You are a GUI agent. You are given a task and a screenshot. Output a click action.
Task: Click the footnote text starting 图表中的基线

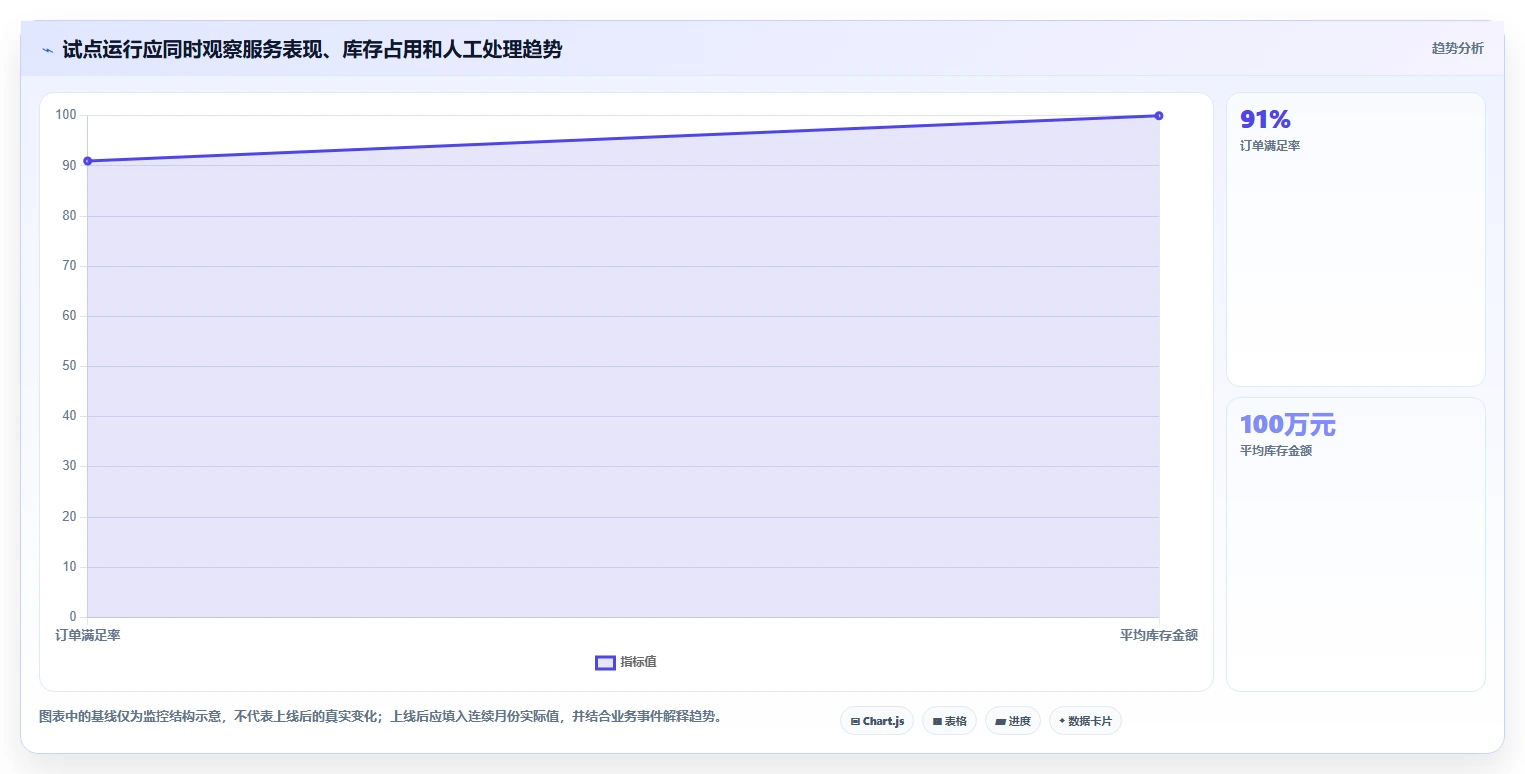380,716
